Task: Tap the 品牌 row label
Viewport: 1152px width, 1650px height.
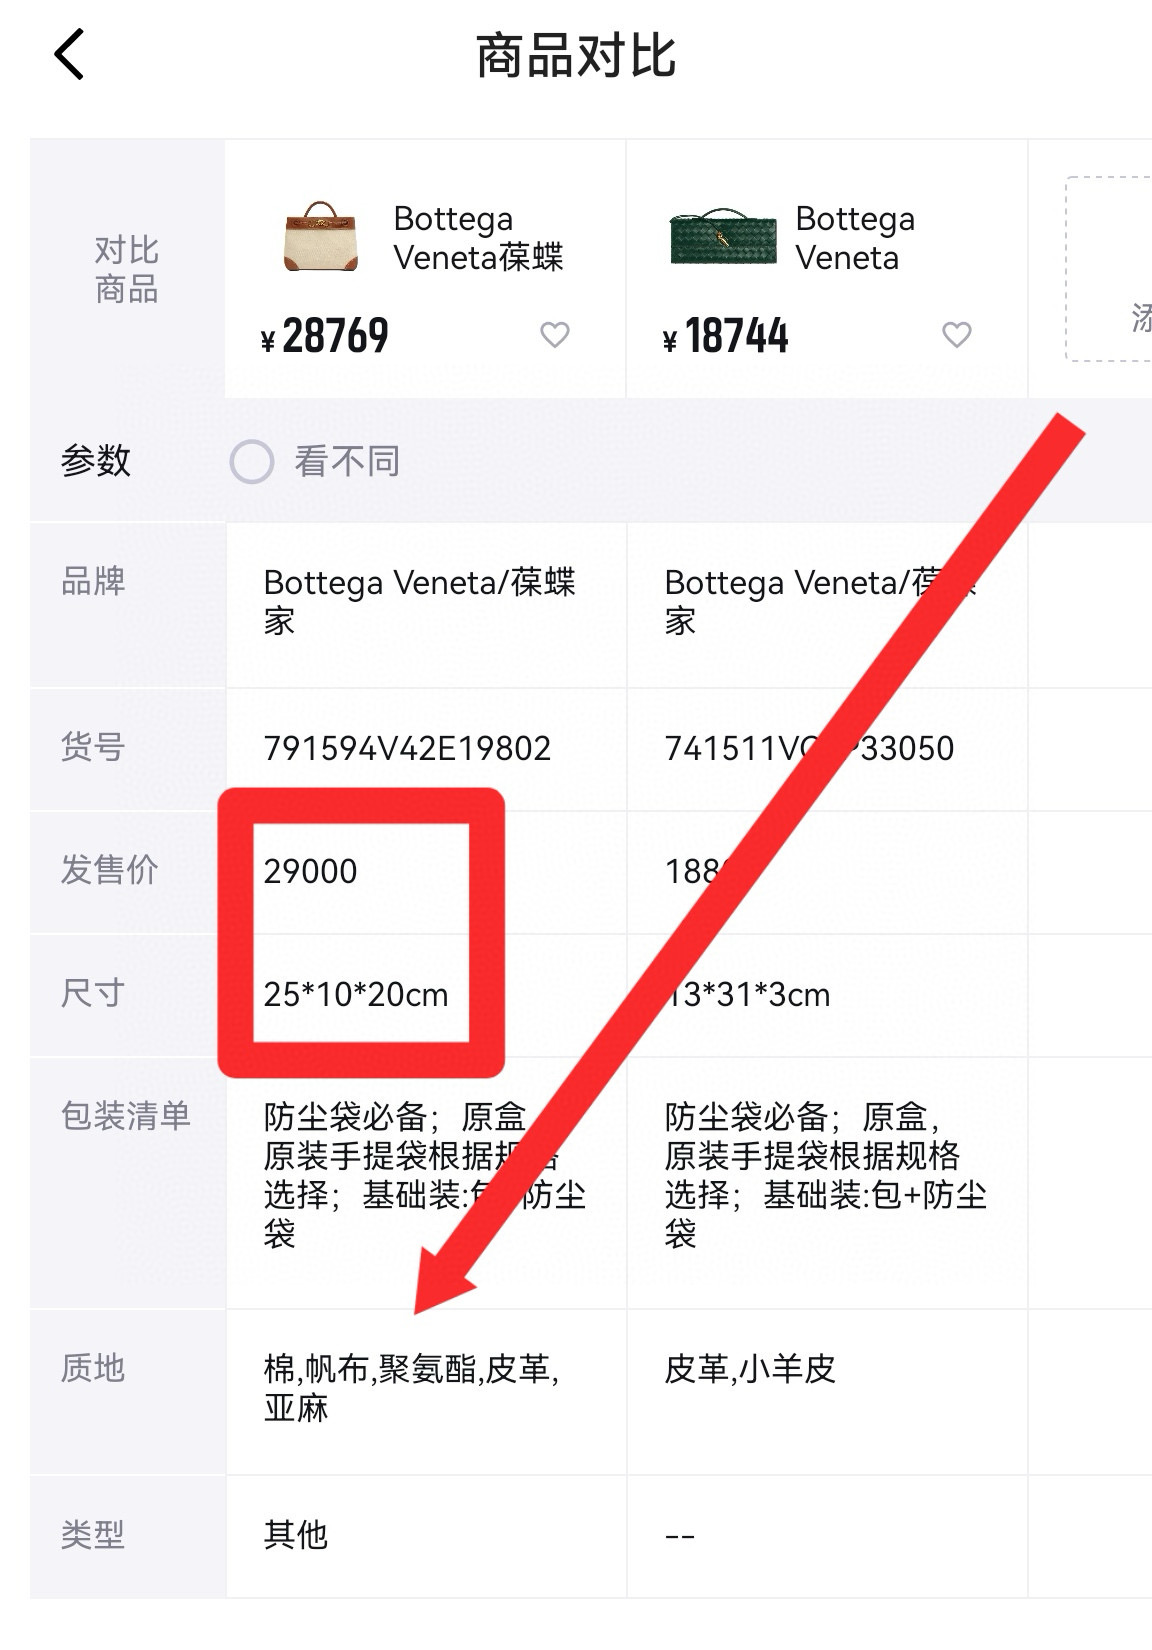Action: [93, 581]
